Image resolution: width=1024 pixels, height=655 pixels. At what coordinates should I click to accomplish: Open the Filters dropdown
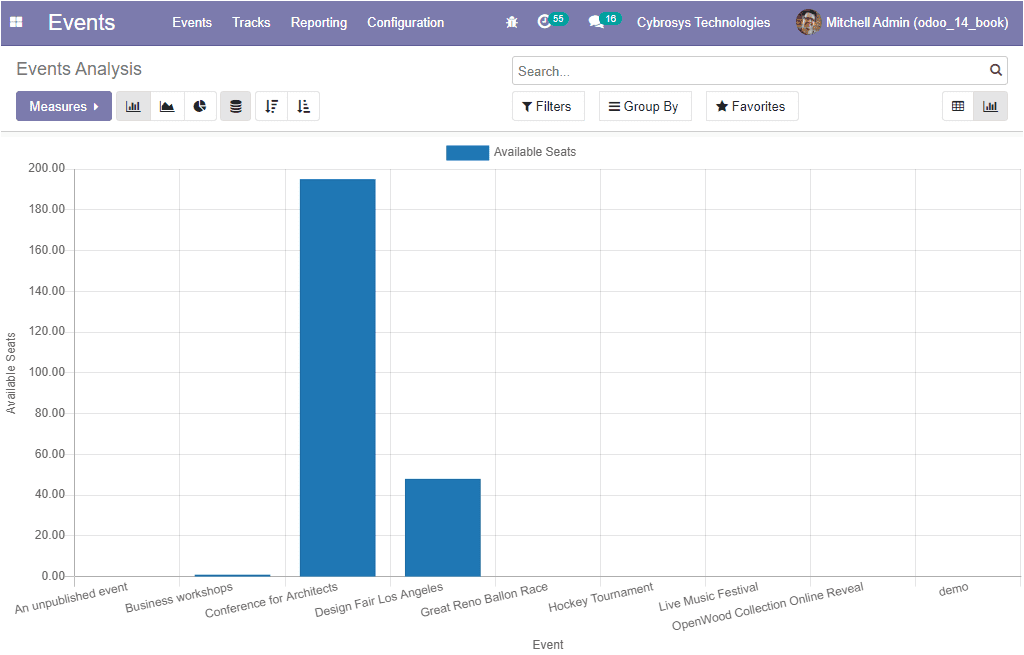click(x=547, y=106)
